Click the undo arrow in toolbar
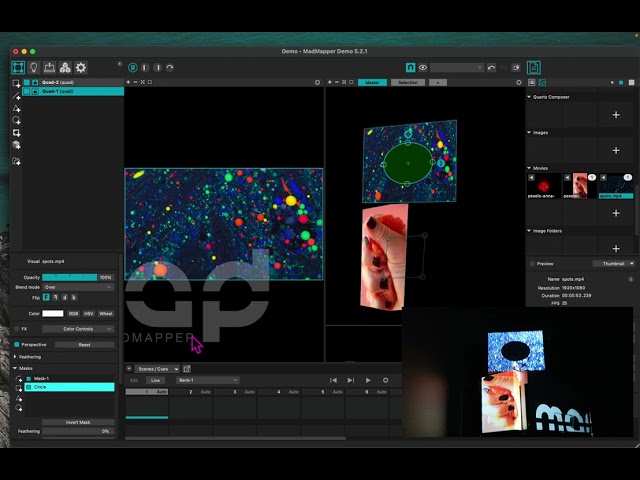 pos(491,67)
